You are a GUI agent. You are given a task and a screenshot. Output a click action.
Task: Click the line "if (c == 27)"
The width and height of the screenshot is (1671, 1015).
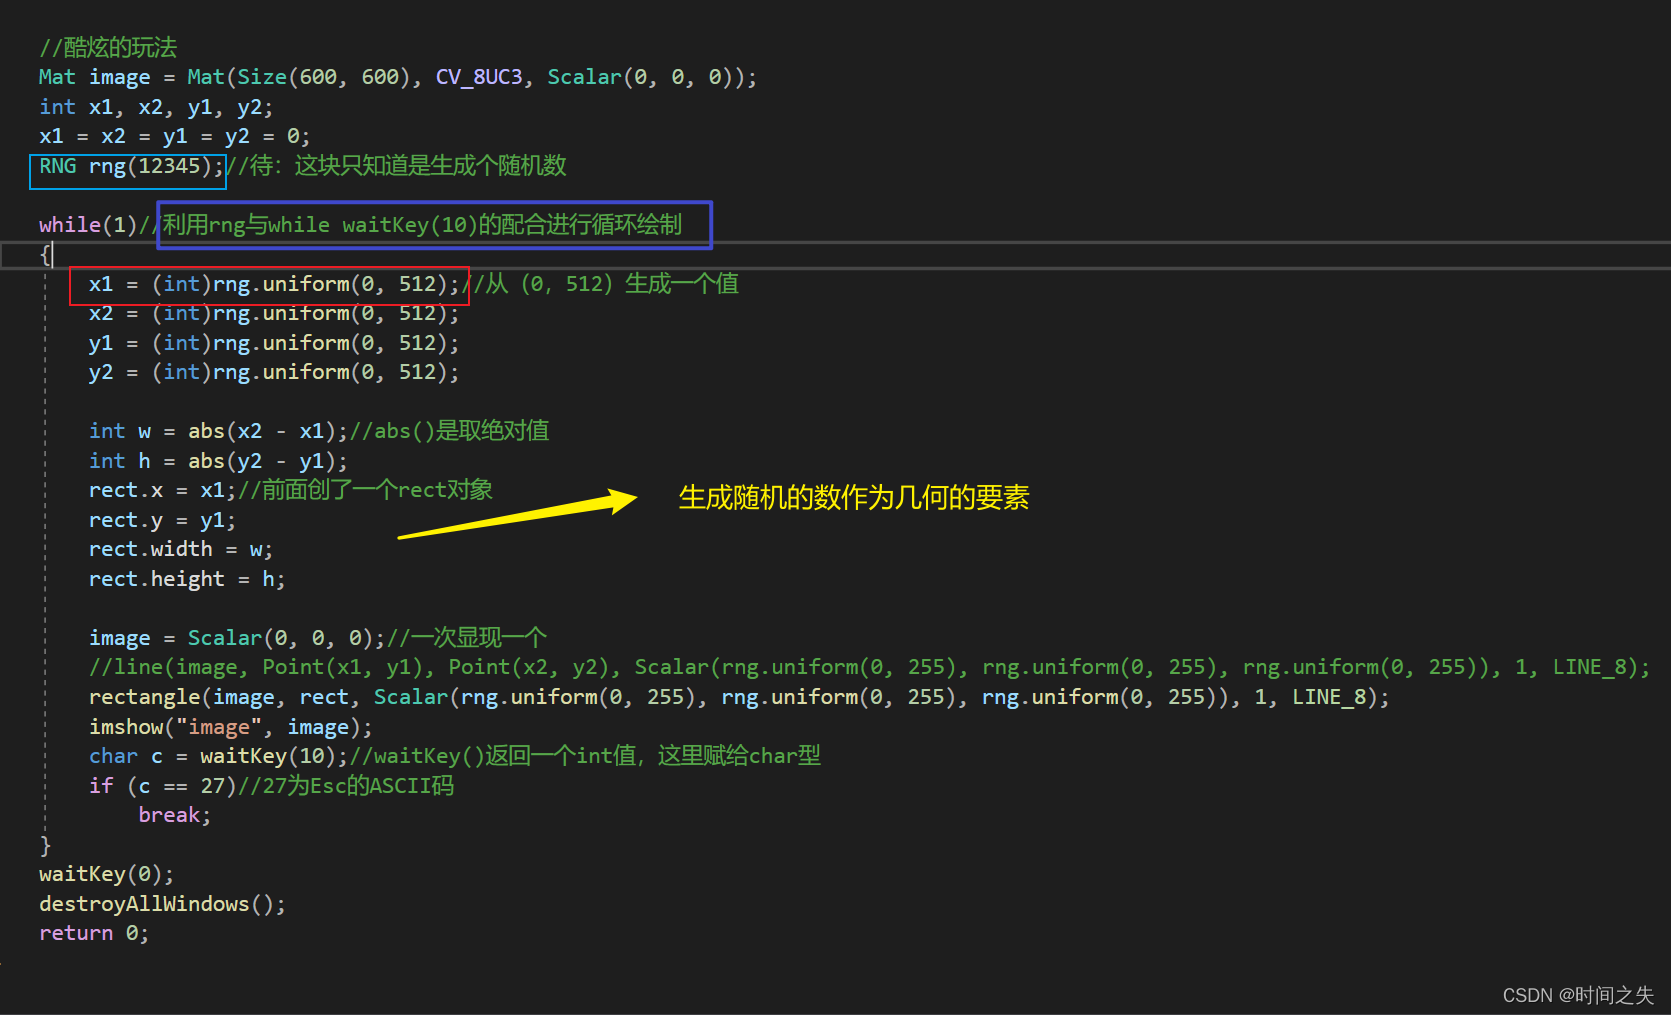tap(162, 786)
